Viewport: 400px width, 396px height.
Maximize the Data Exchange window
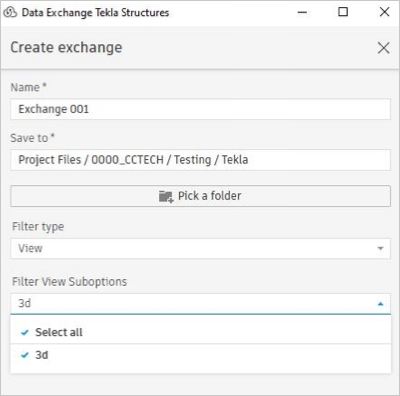click(x=343, y=12)
